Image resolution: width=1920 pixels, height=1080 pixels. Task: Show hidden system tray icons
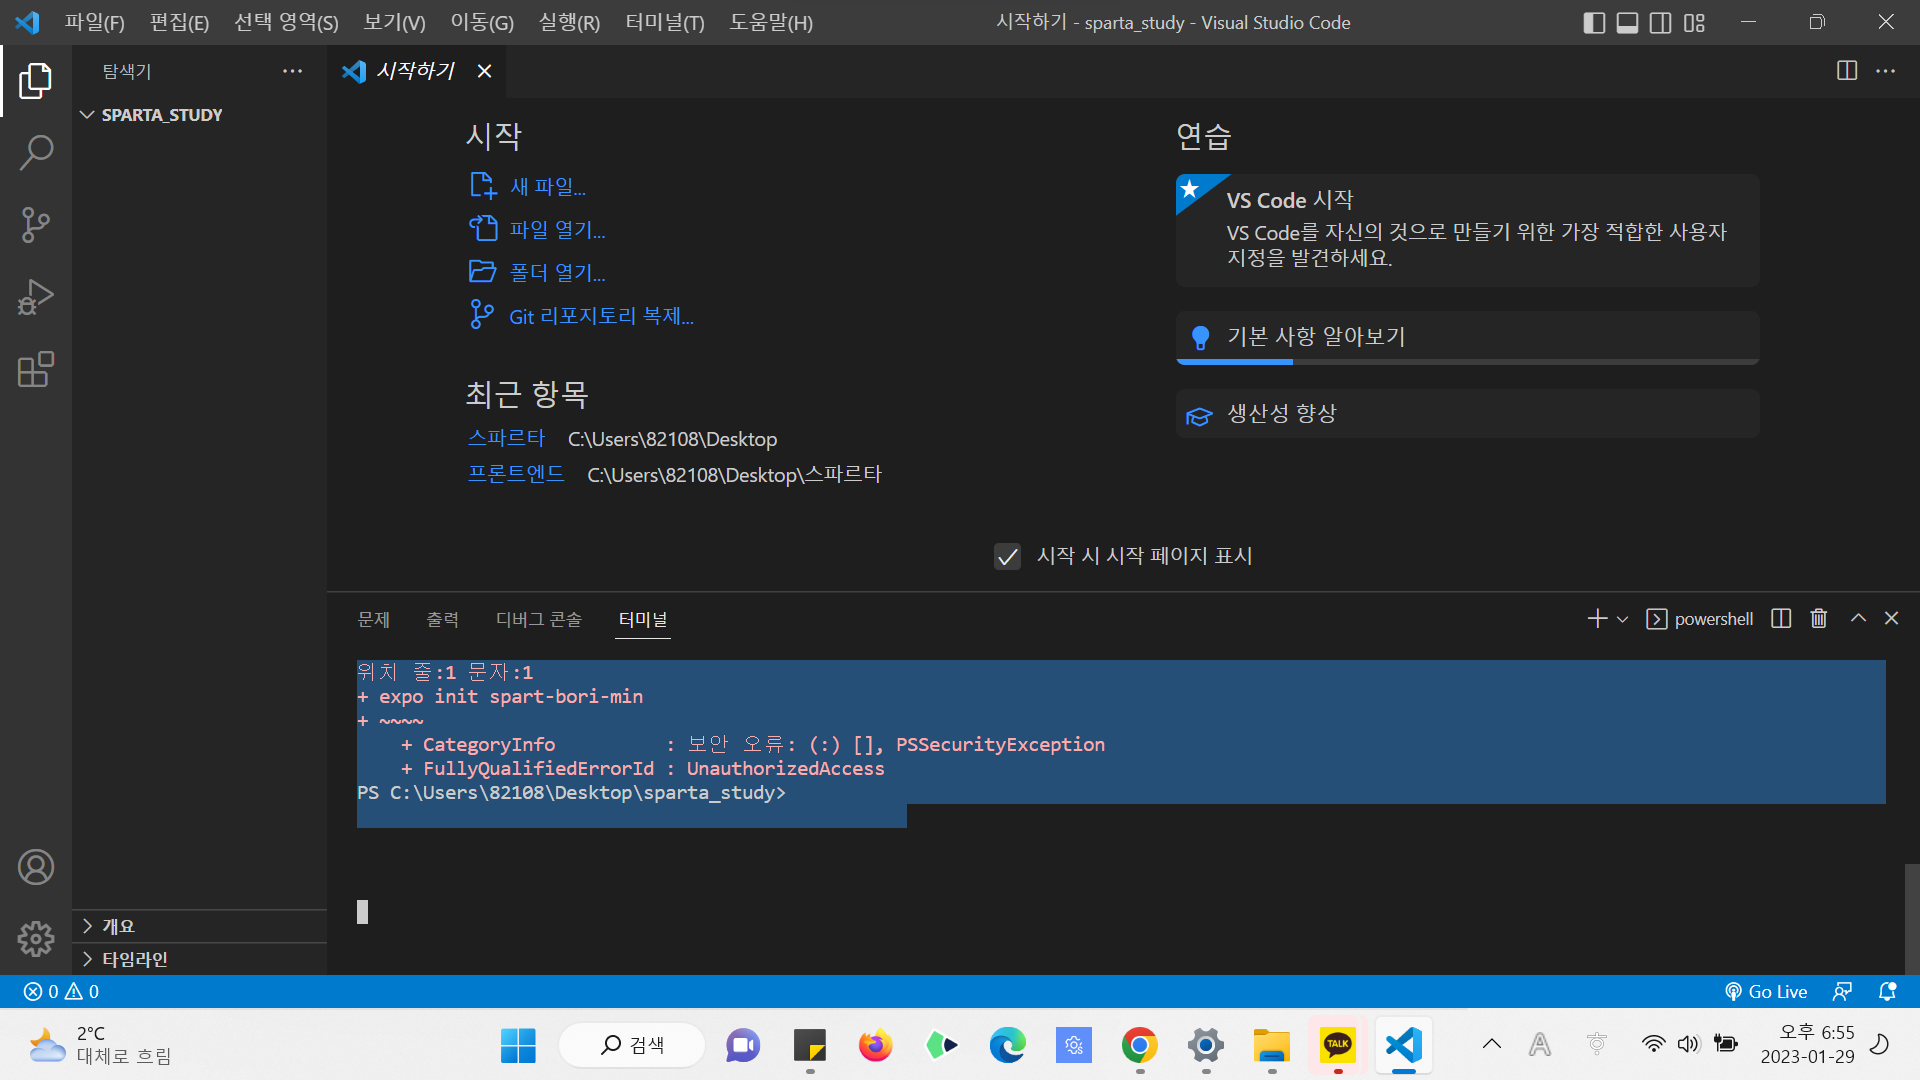pos(1491,1044)
